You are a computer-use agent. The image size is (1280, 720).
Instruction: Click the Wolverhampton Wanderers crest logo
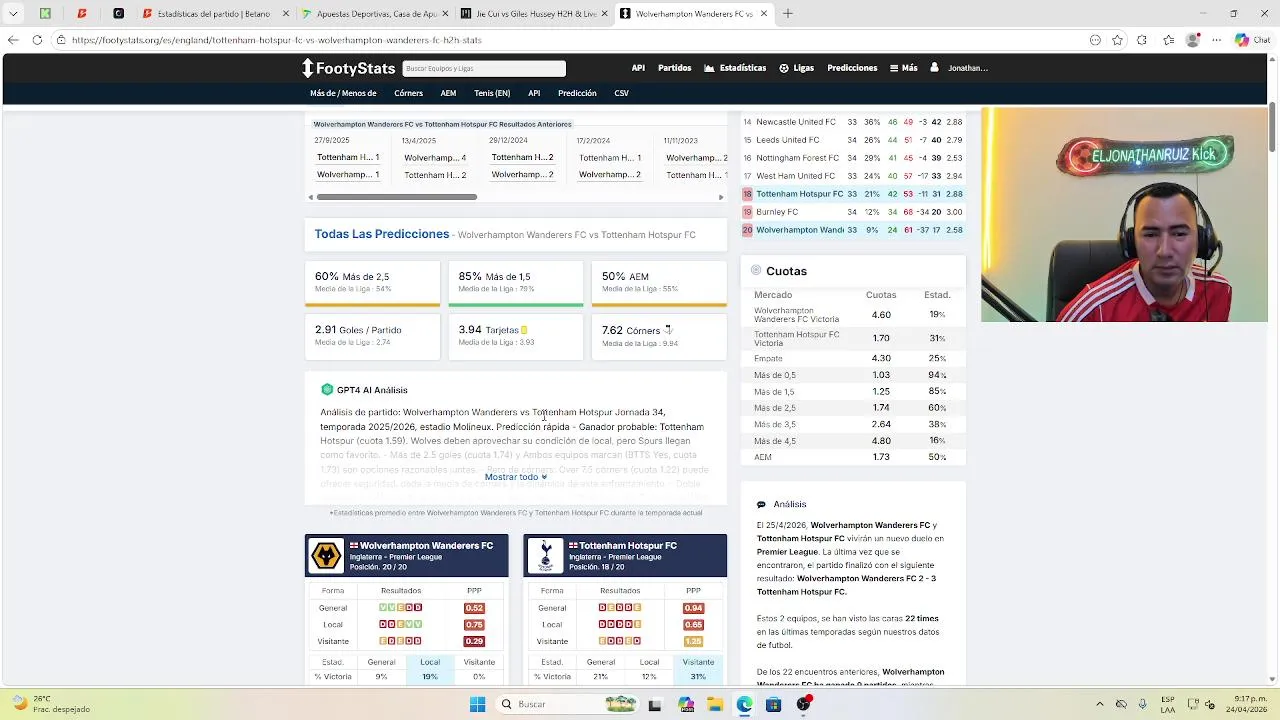point(326,555)
